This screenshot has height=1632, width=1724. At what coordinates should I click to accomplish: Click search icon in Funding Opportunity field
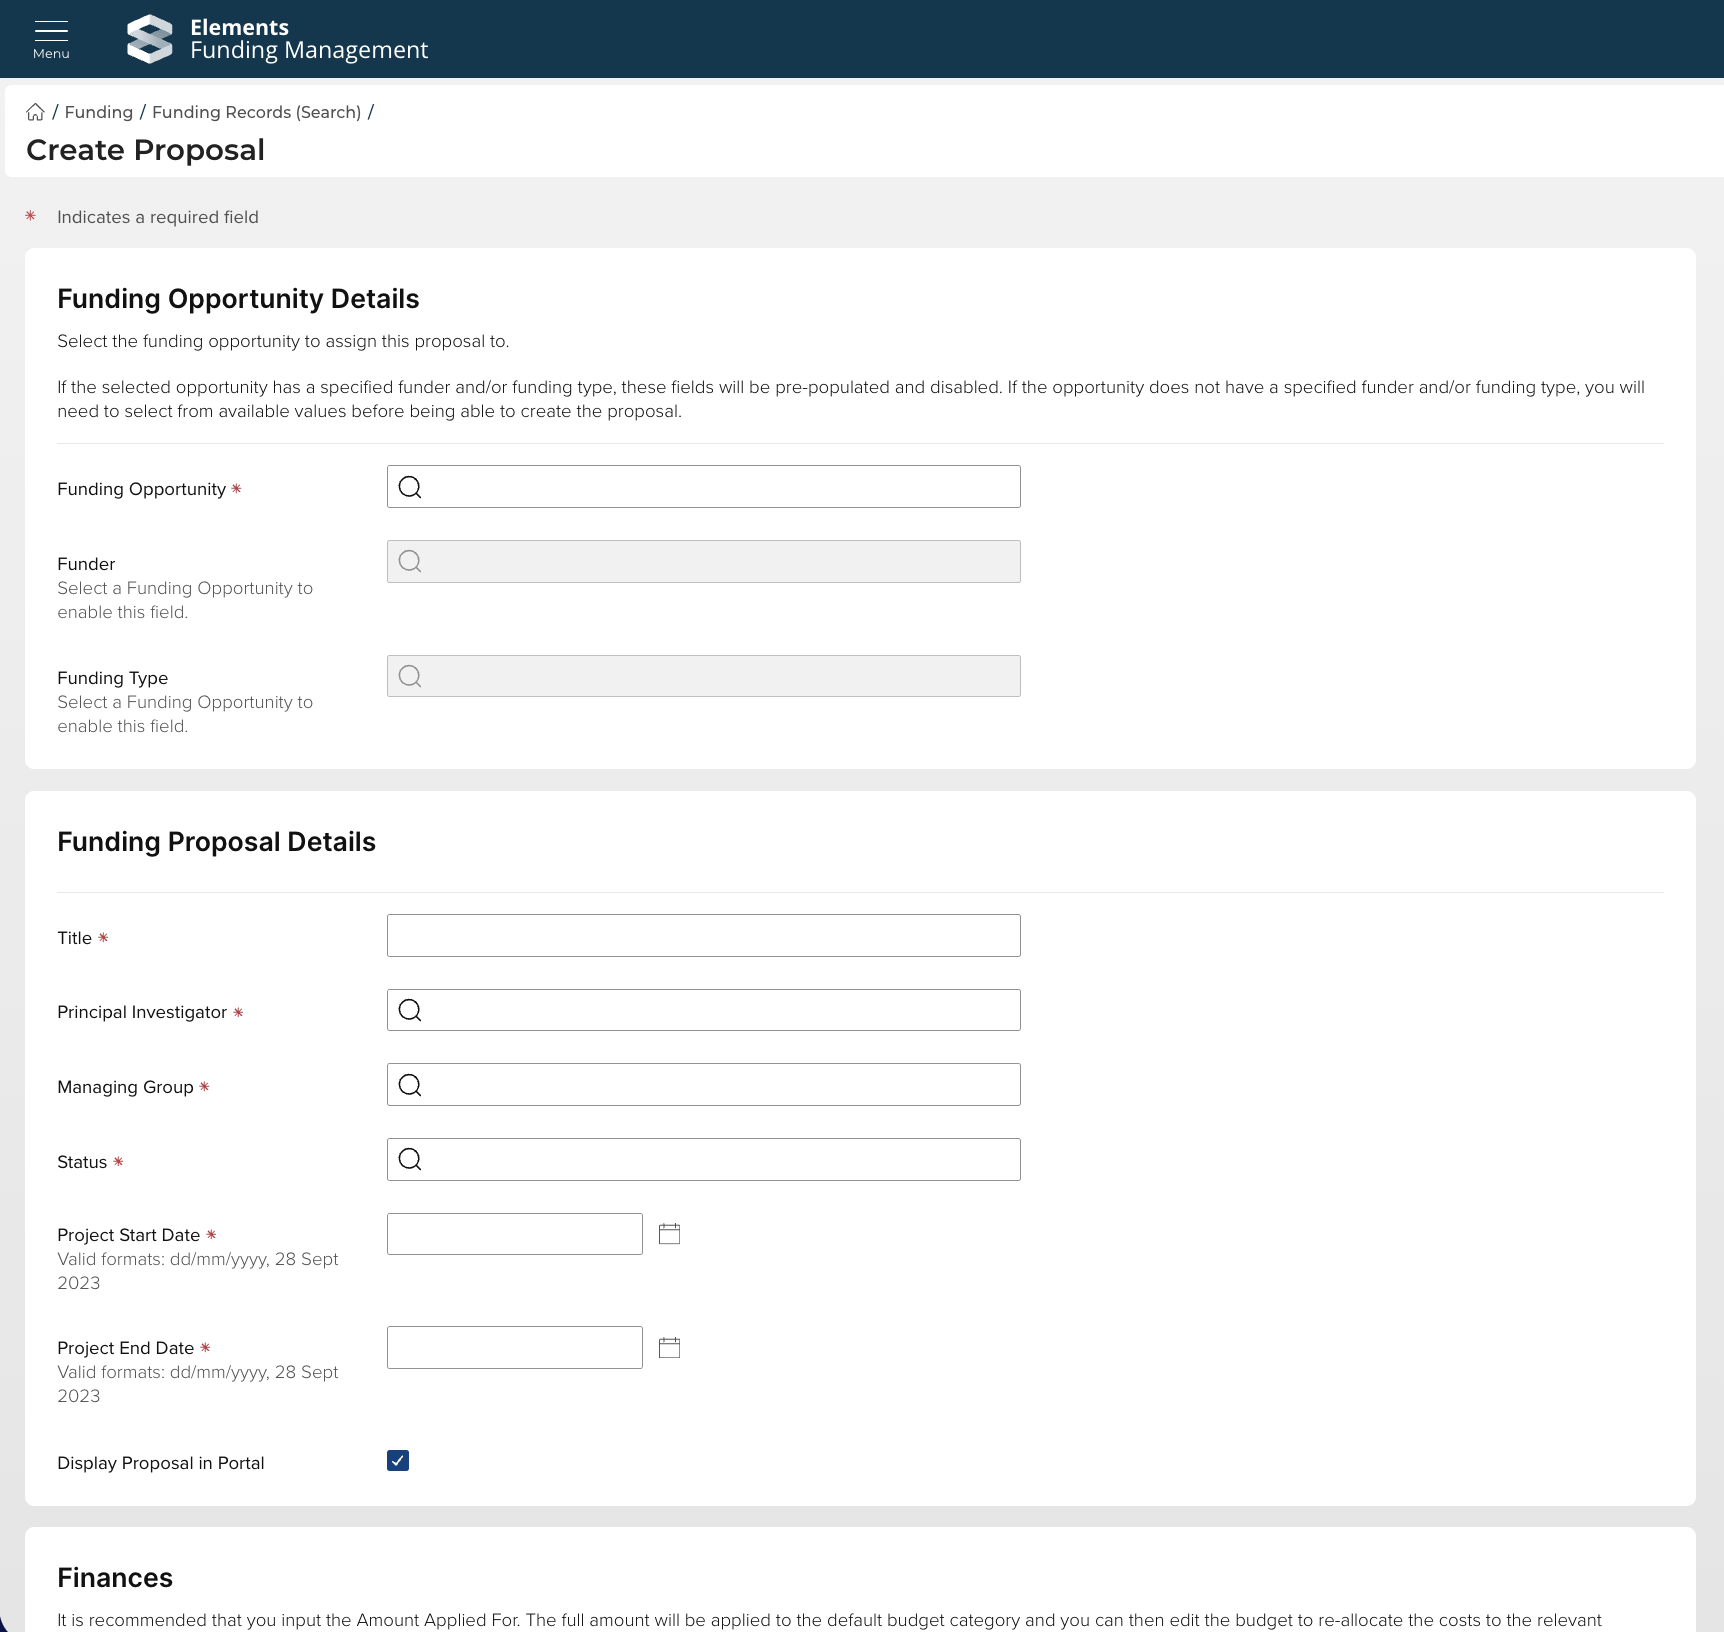(410, 487)
